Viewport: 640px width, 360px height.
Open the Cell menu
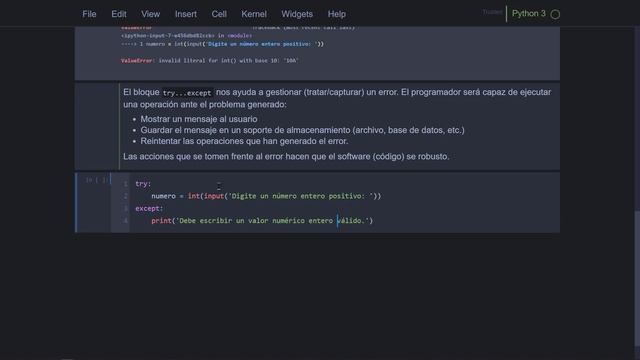[219, 14]
